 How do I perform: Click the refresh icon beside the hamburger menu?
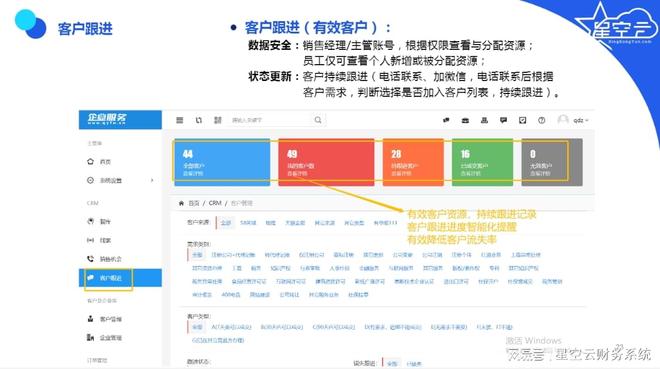199,120
